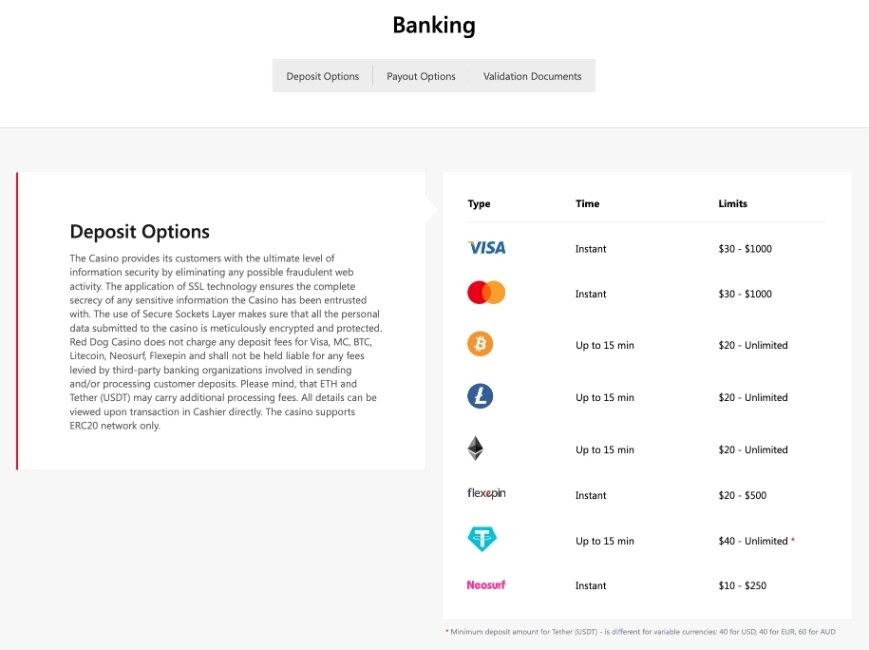Click the Neosurf logo
Screen dimensions: 869x650
coord(485,585)
